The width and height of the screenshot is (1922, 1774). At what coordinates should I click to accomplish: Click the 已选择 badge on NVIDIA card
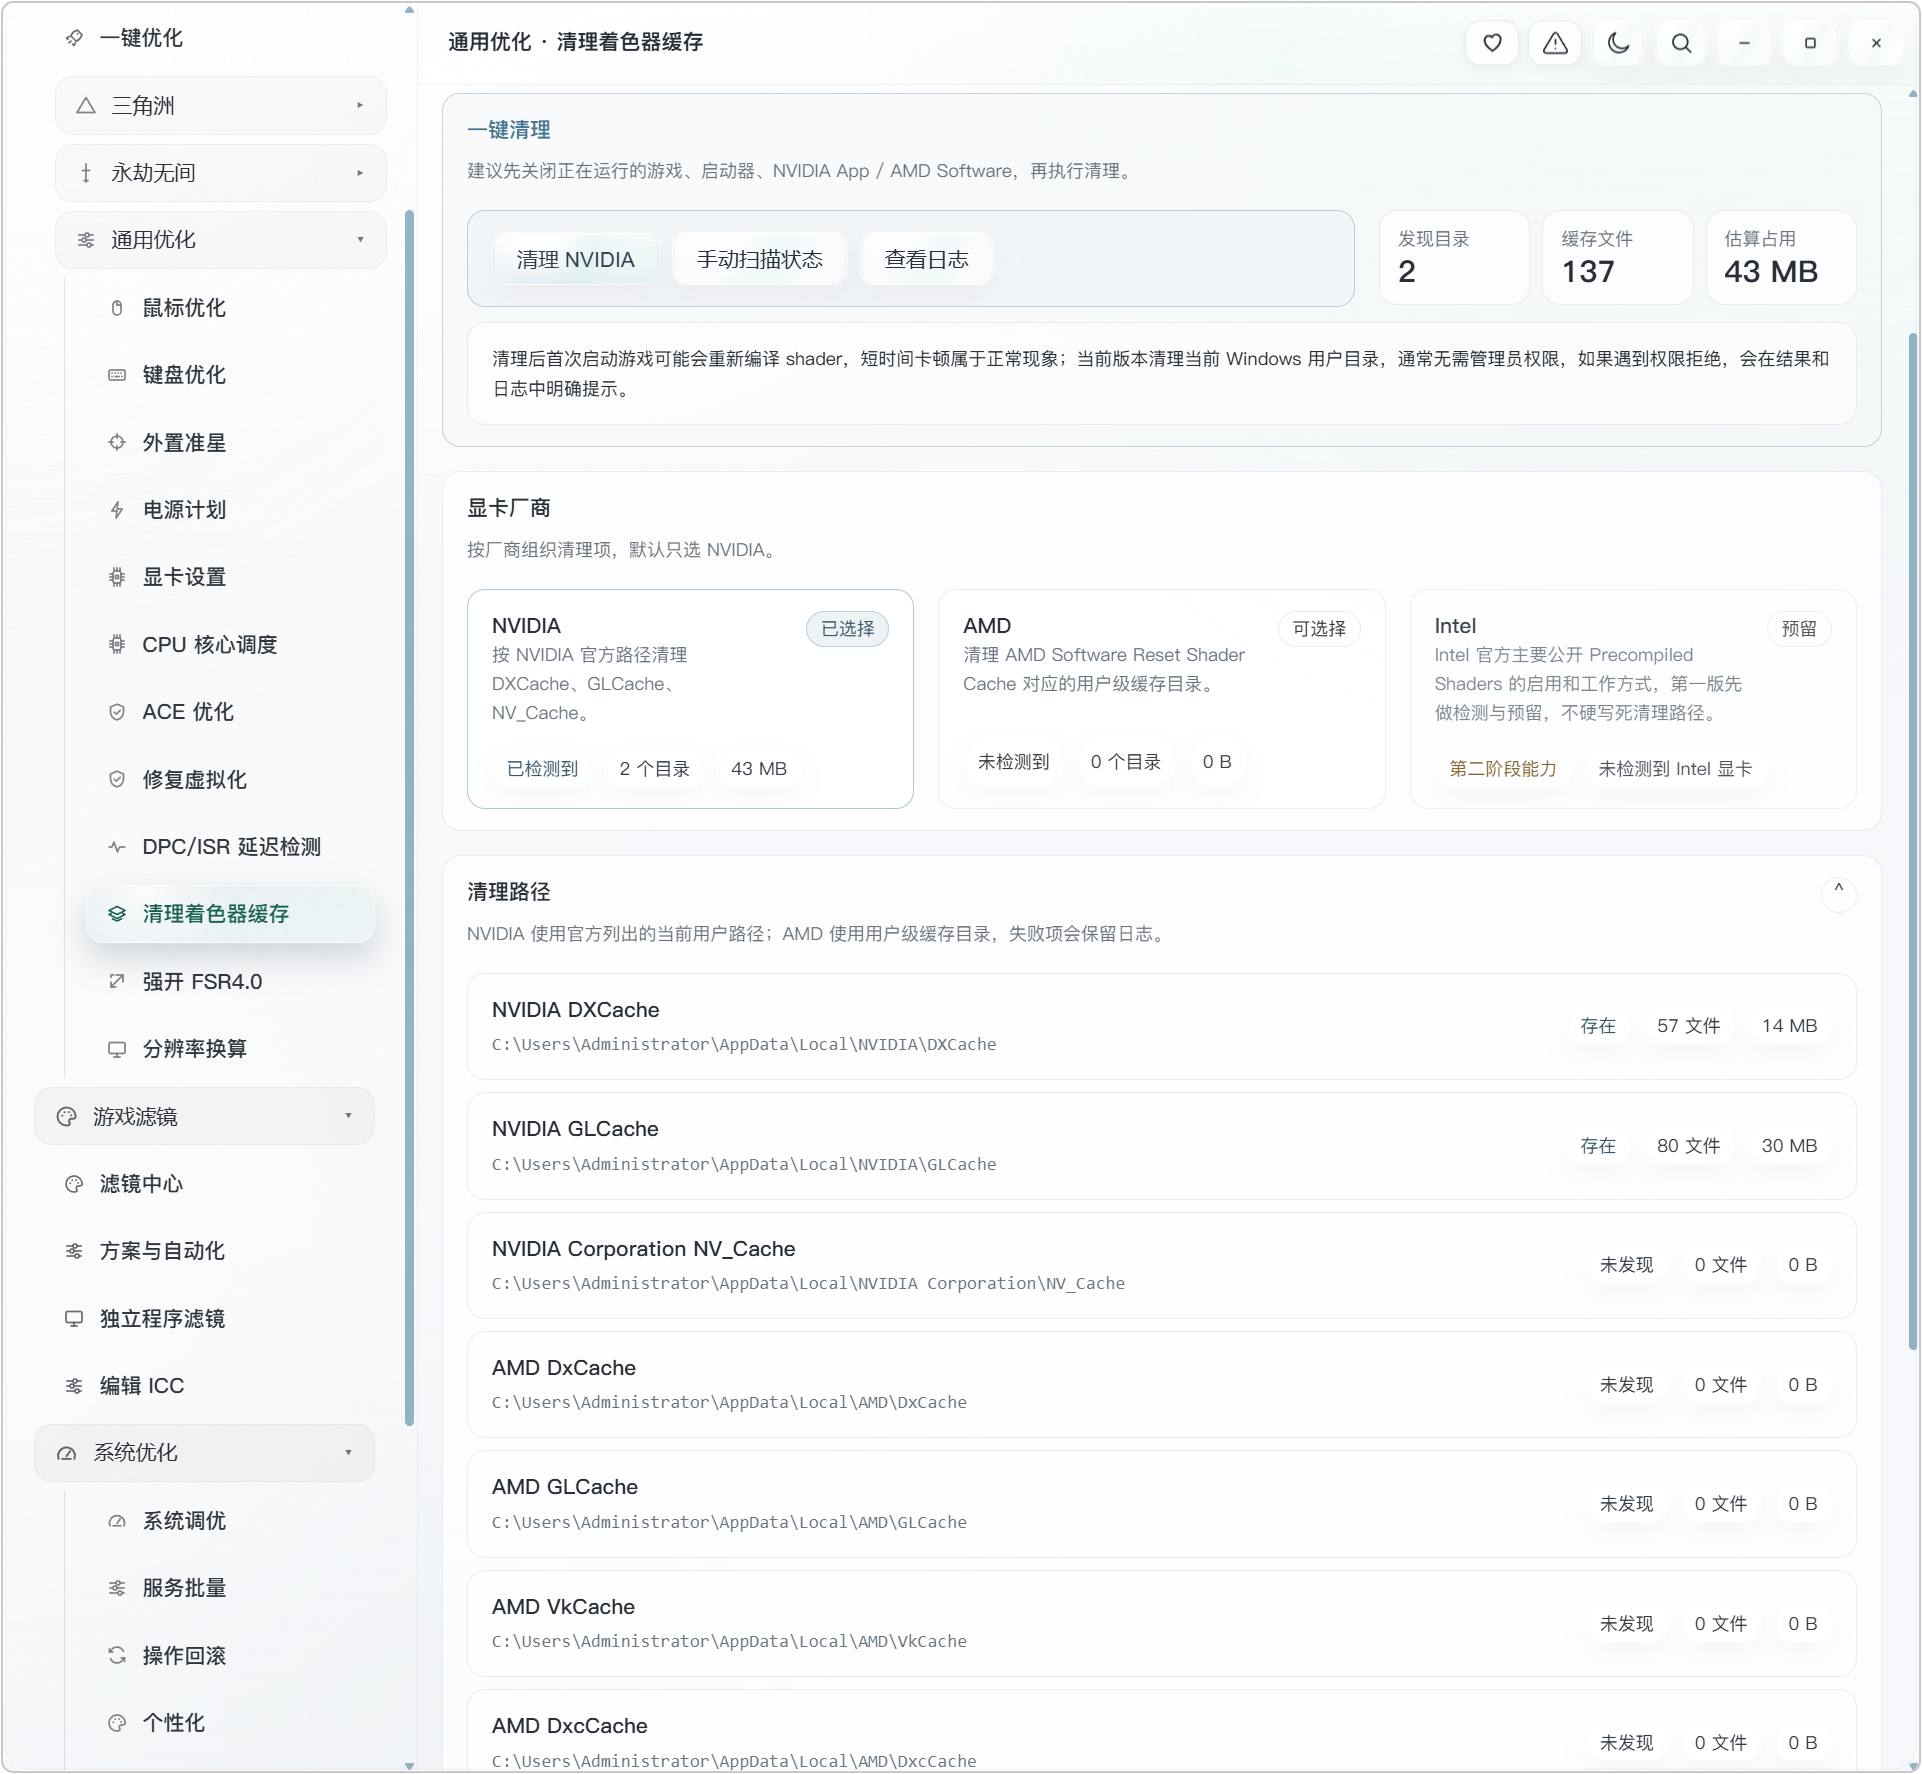click(847, 629)
